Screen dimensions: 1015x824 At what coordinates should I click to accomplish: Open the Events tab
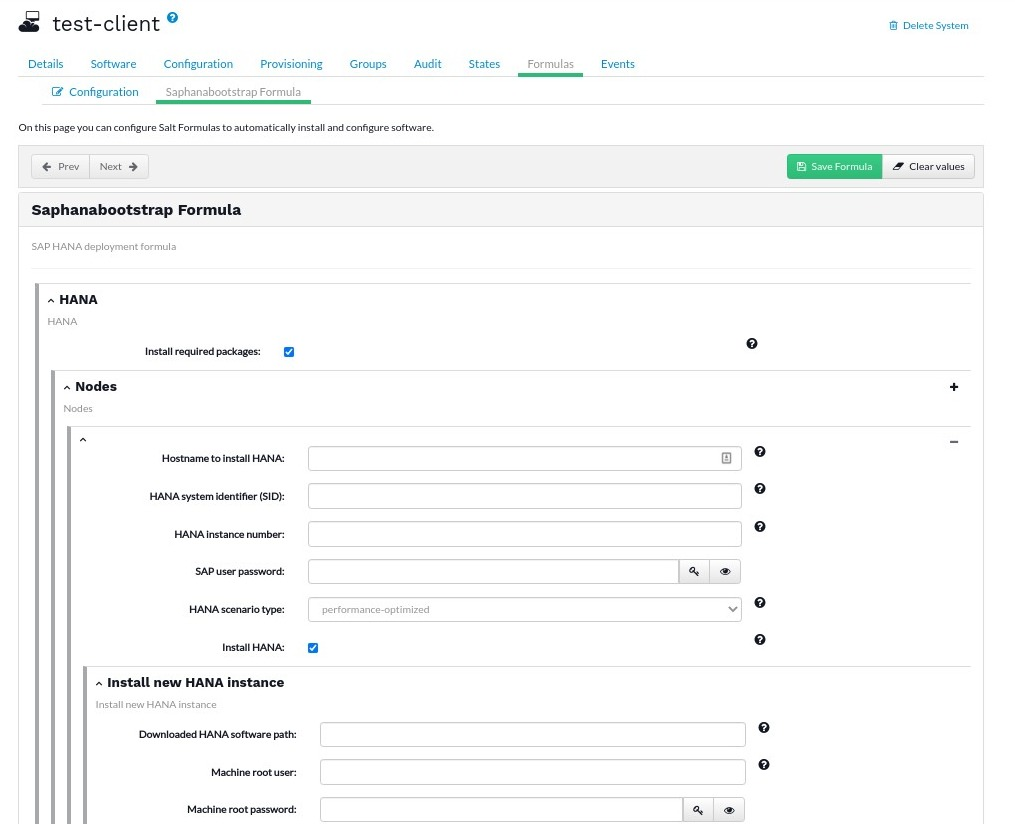tap(617, 64)
